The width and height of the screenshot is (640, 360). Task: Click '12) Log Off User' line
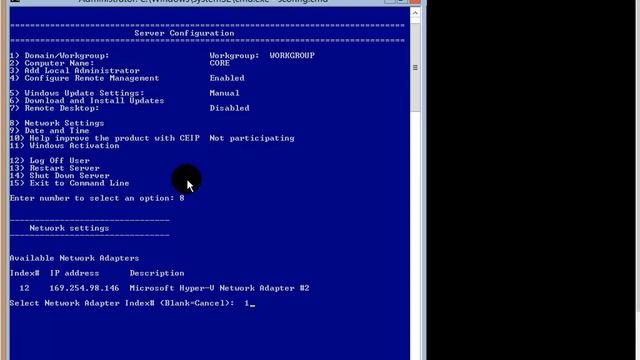click(49, 161)
